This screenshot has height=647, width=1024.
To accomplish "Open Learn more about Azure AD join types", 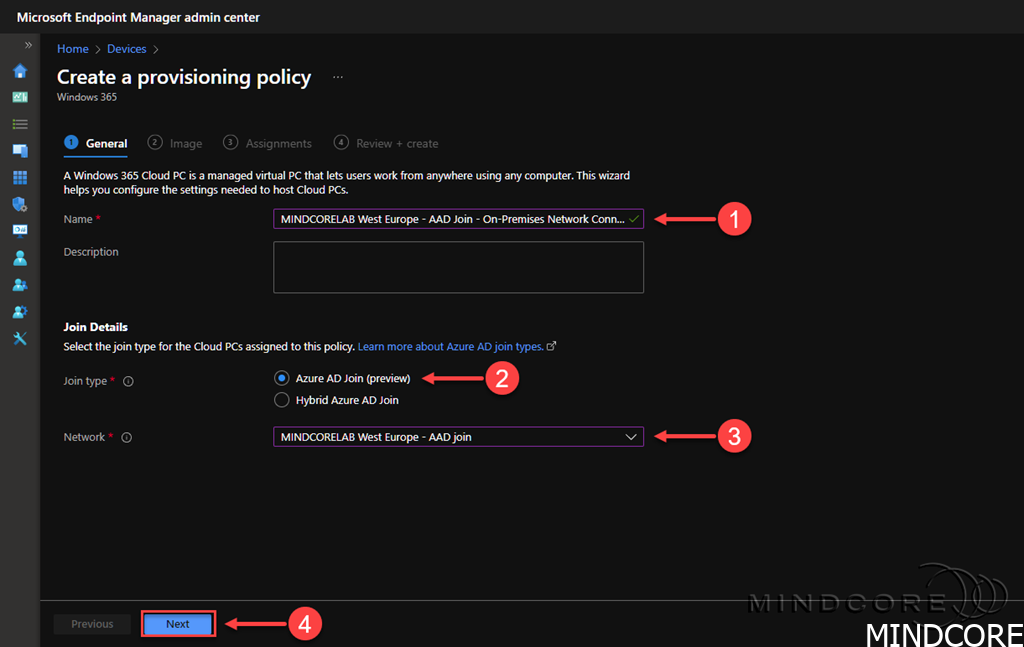I will [x=451, y=346].
